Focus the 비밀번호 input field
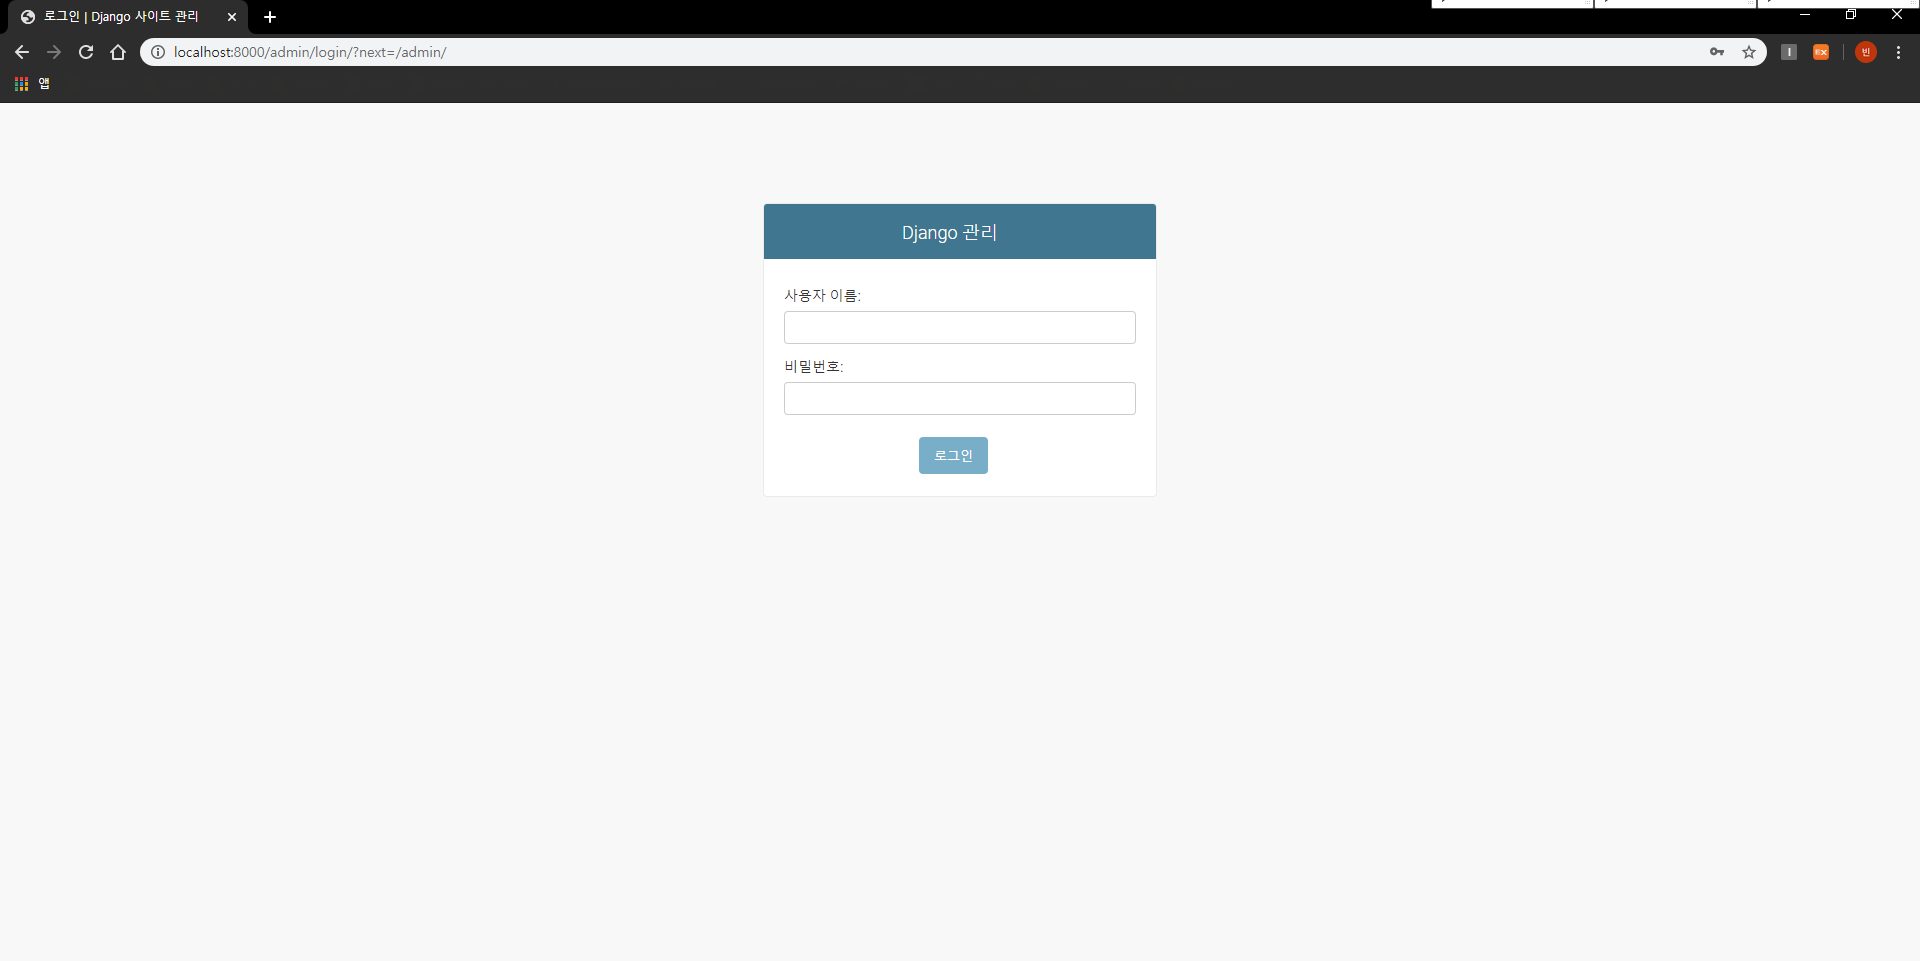The width and height of the screenshot is (1920, 961). tap(960, 398)
